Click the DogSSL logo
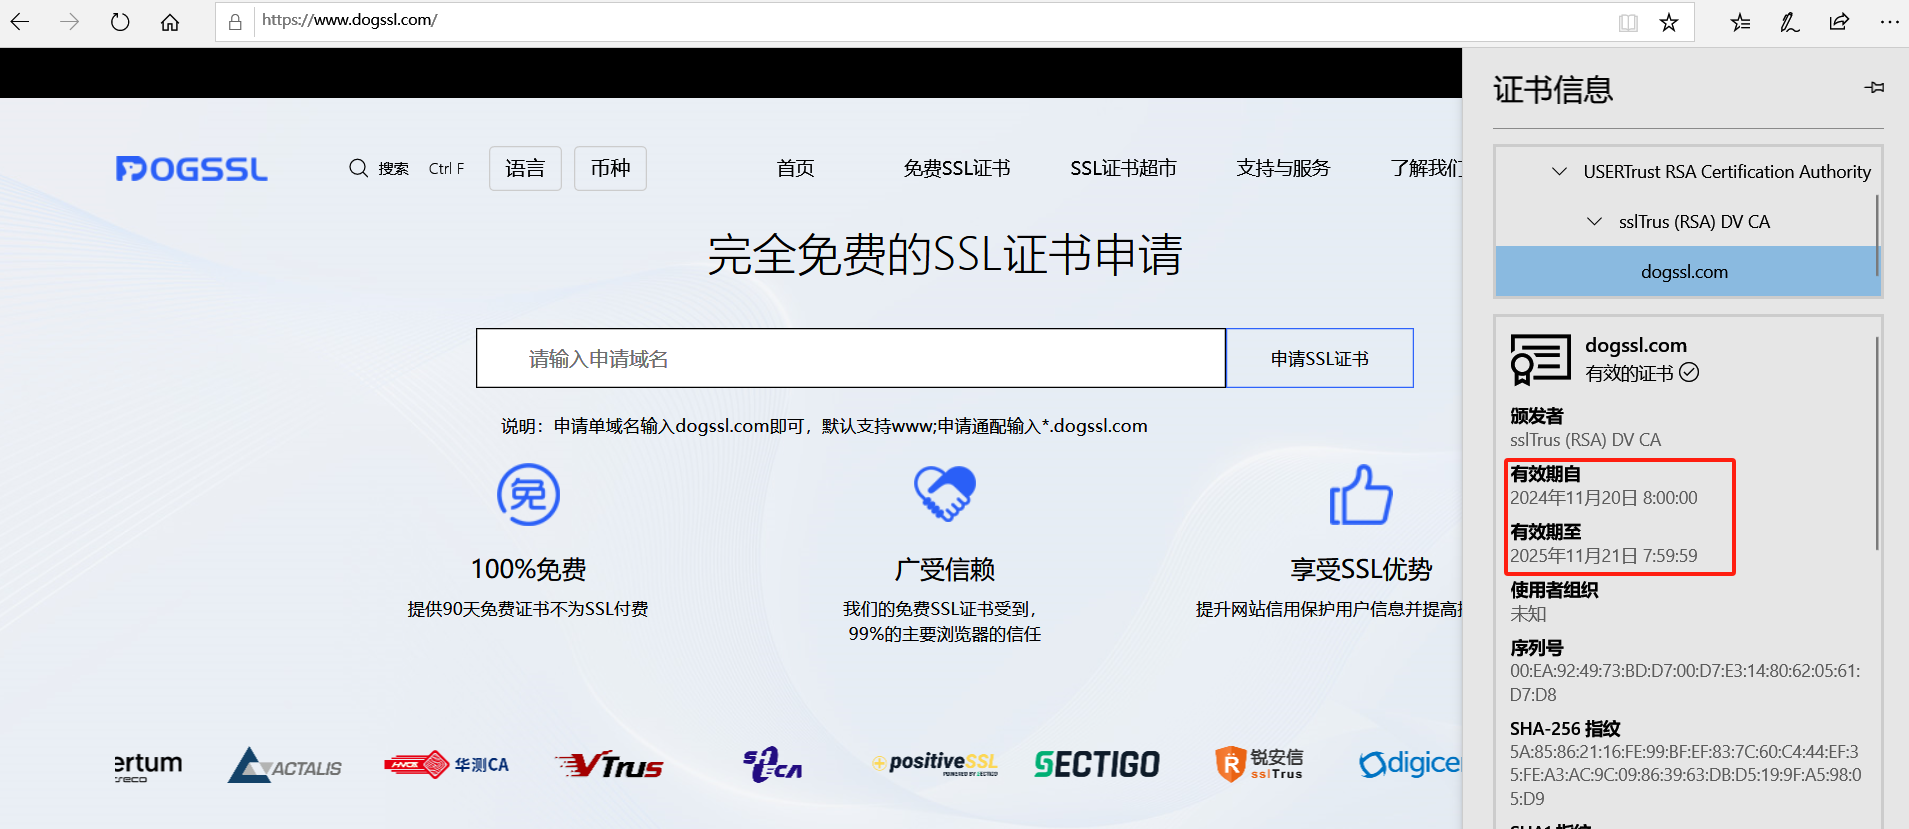Screen dimensions: 1909x829 click(x=192, y=169)
